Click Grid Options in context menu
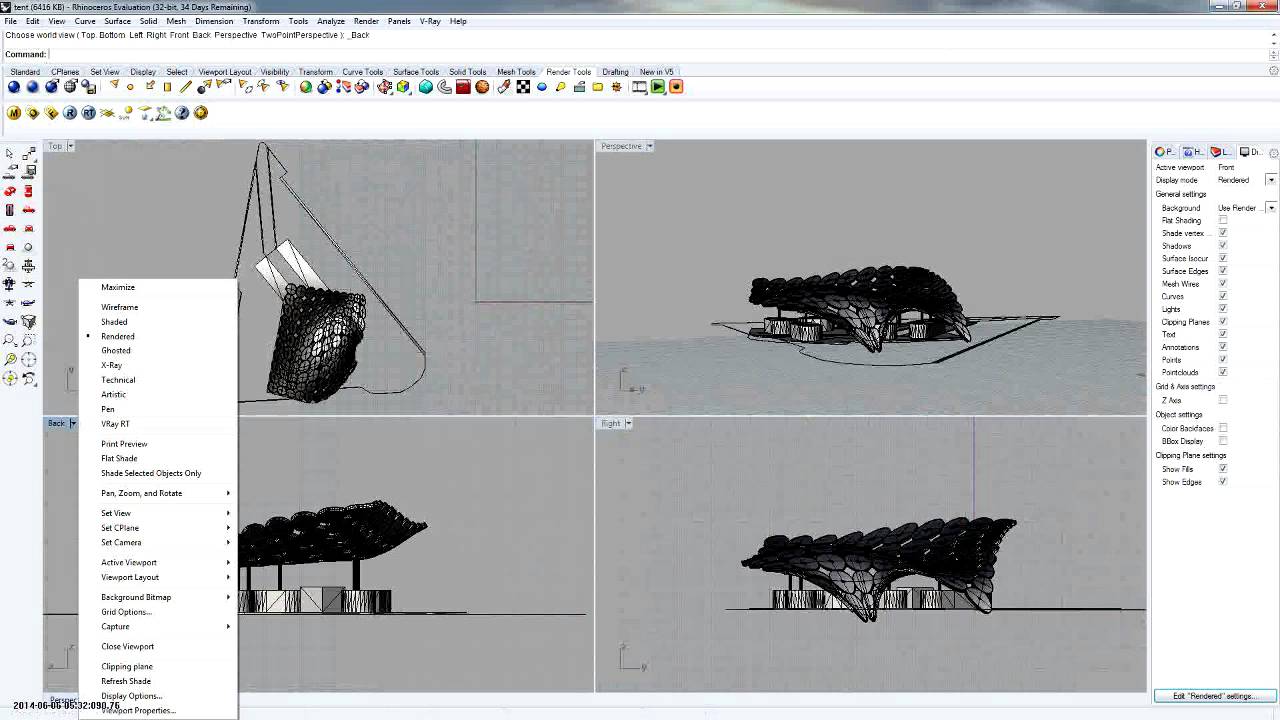The height and width of the screenshot is (720, 1280). point(126,612)
